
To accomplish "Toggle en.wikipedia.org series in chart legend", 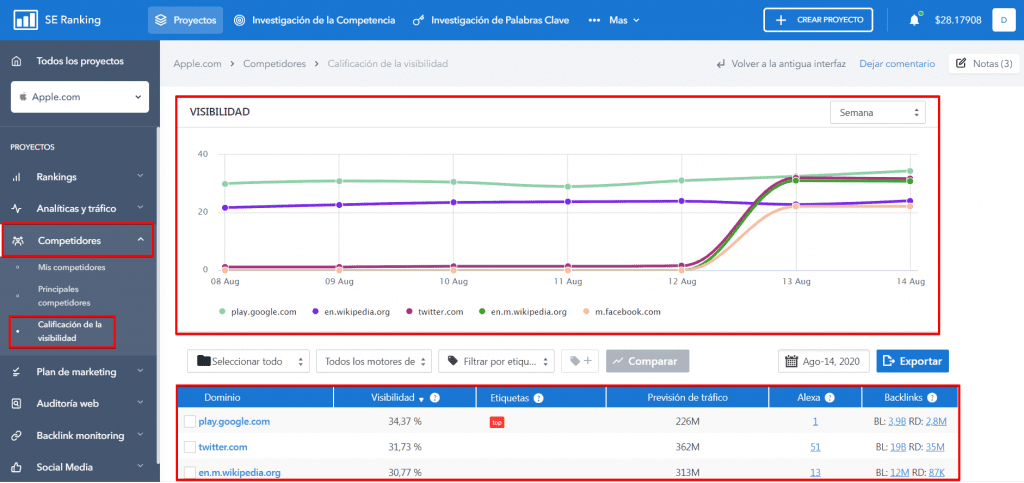I will tap(351, 312).
